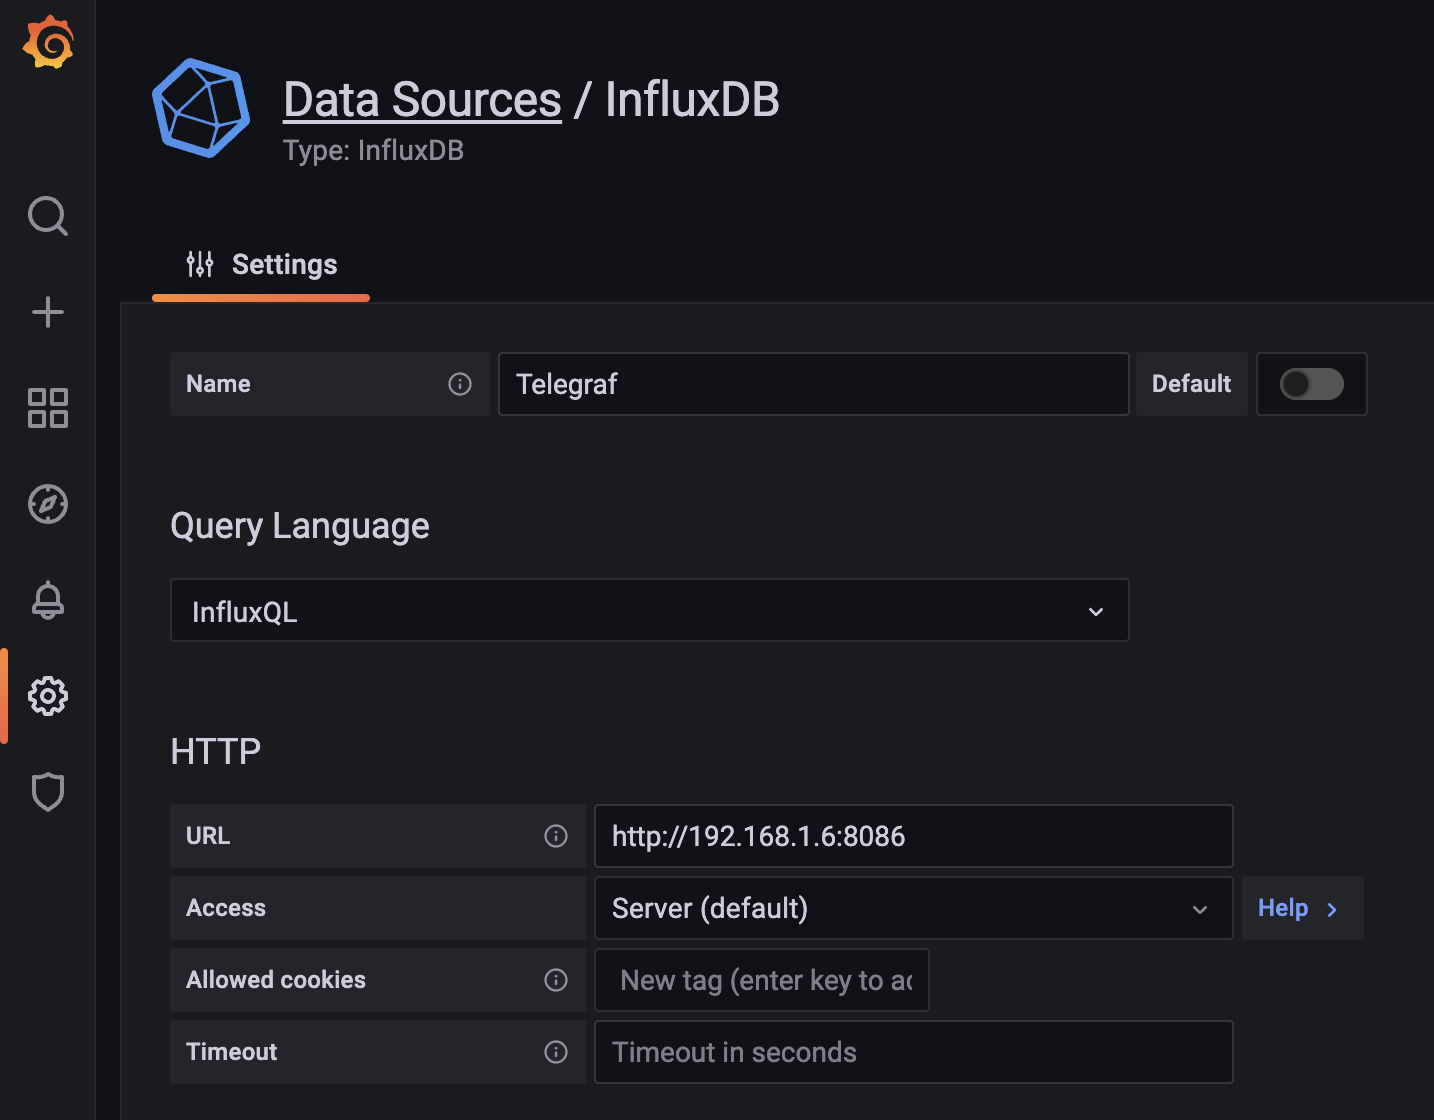
Task: Open the Explore compass icon
Action: tap(48, 504)
